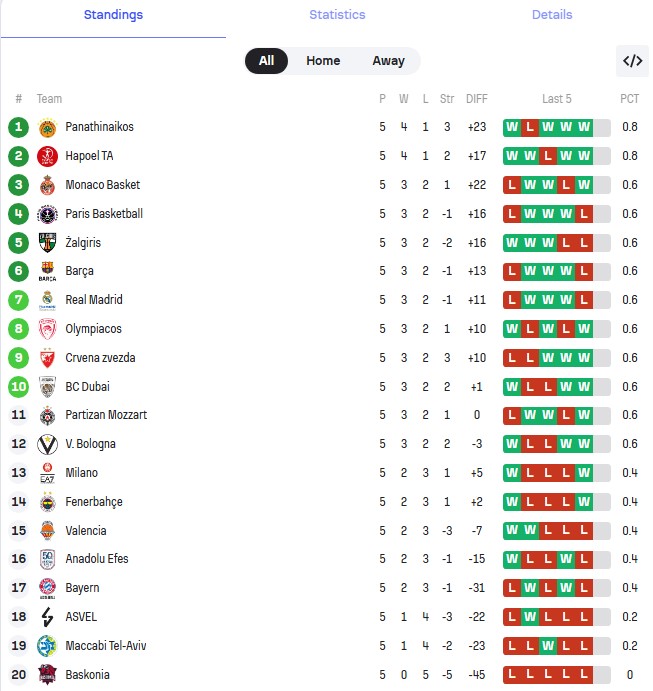Image resolution: width=653 pixels, height=691 pixels.
Task: Click the Olympiacos team logo
Action: 47,329
